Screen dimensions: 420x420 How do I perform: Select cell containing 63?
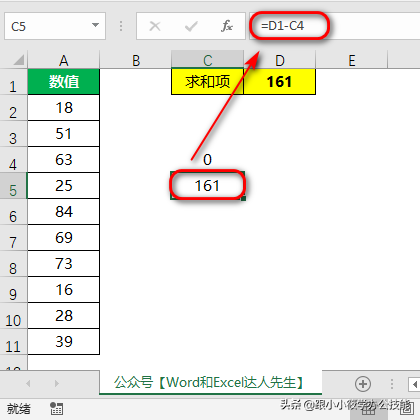pos(63,160)
